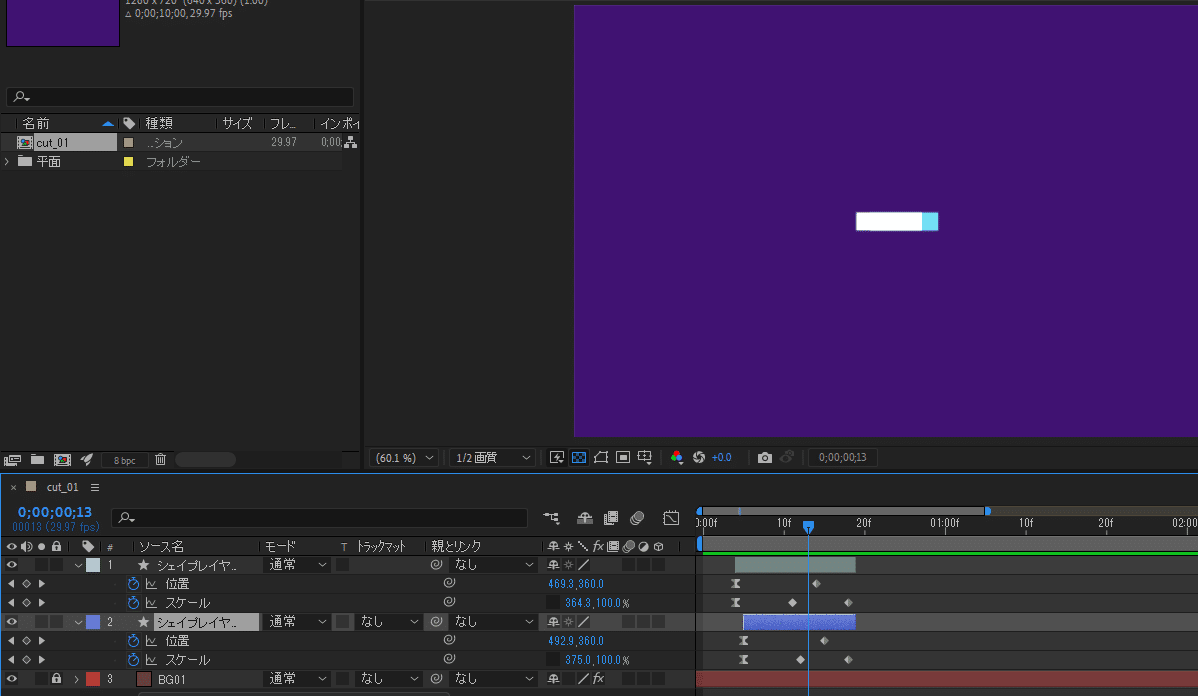Click the ソース名 column header
Viewport: 1198px width, 696px height.
point(161,547)
